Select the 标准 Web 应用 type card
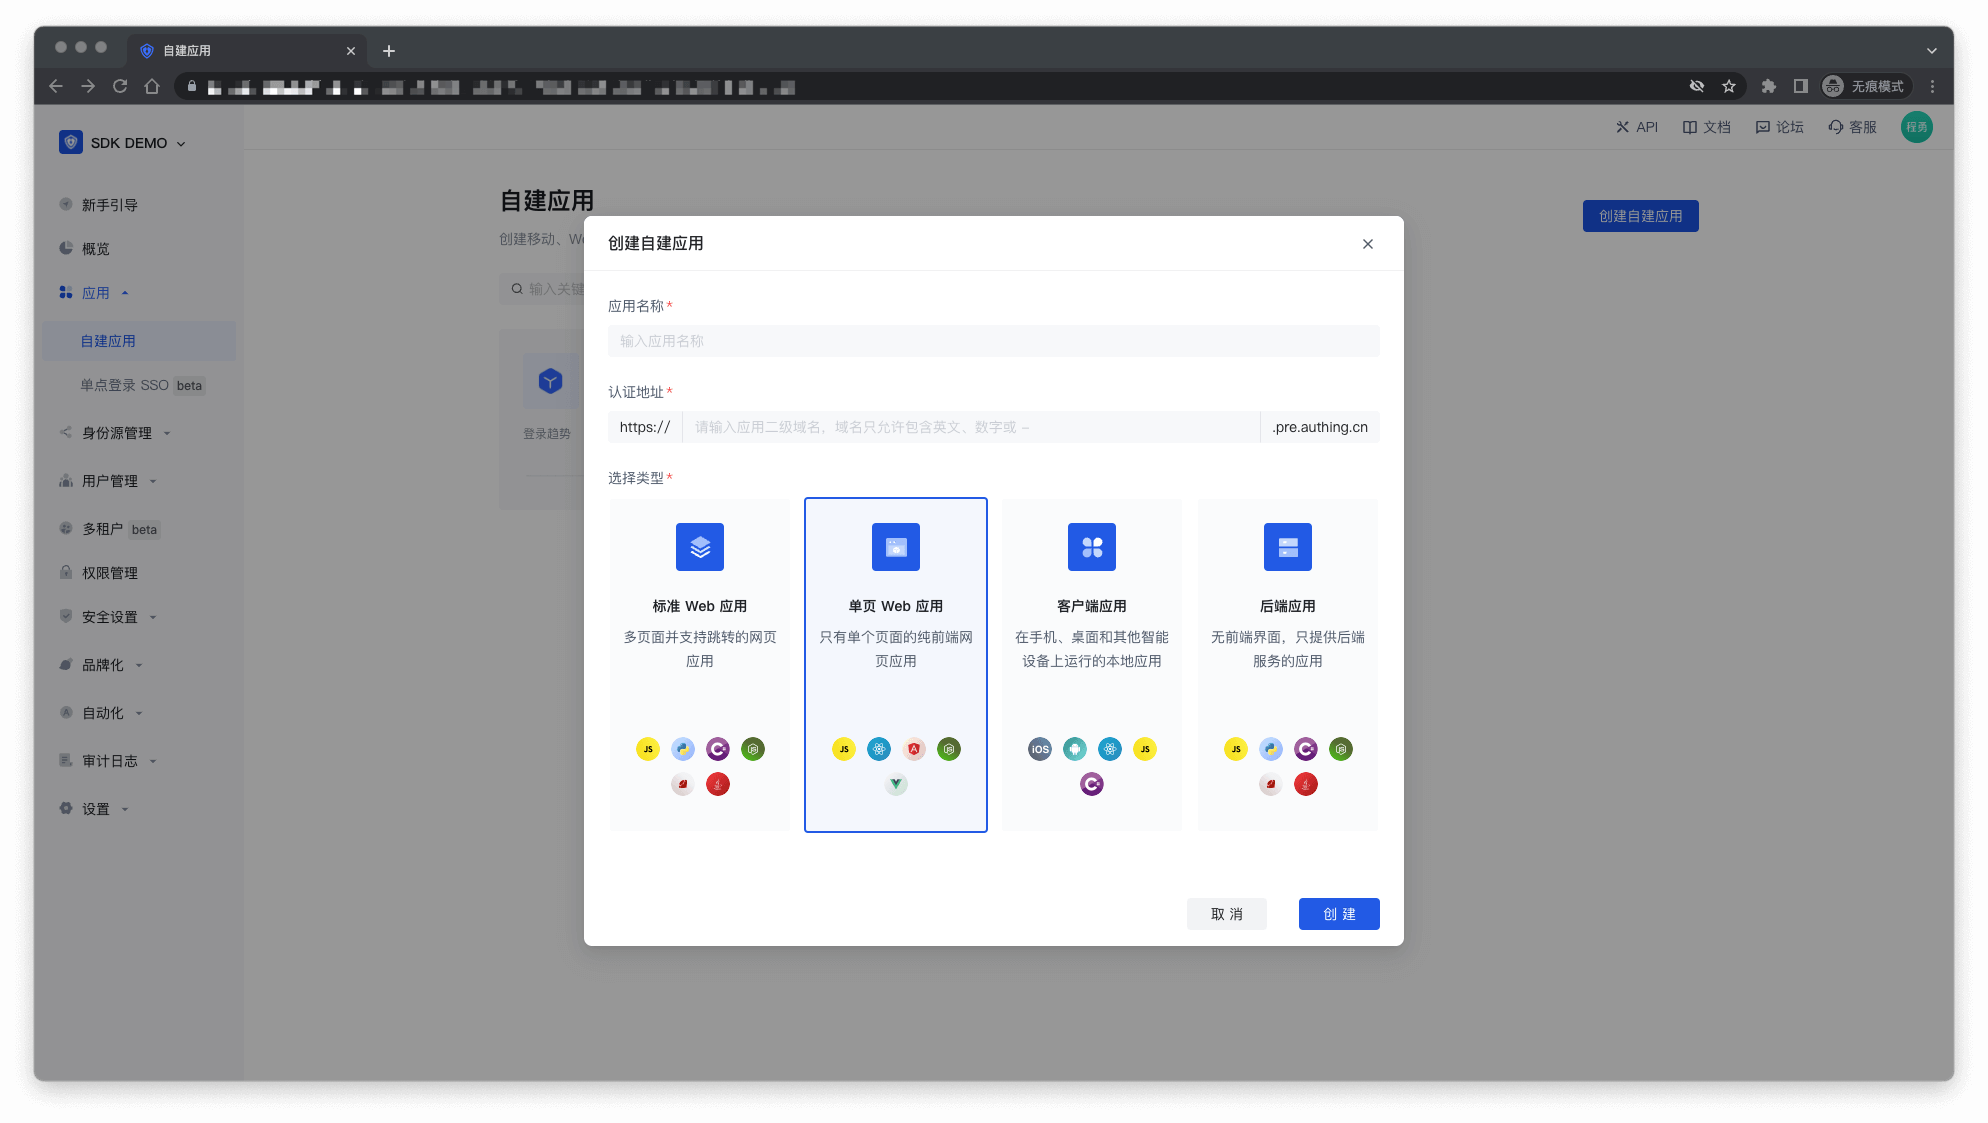Image resolution: width=1988 pixels, height=1123 pixels. click(x=699, y=664)
